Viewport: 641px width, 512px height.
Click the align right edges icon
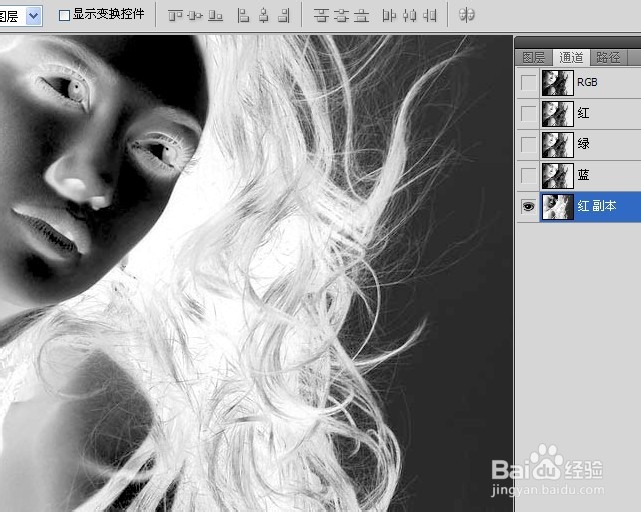click(x=284, y=16)
